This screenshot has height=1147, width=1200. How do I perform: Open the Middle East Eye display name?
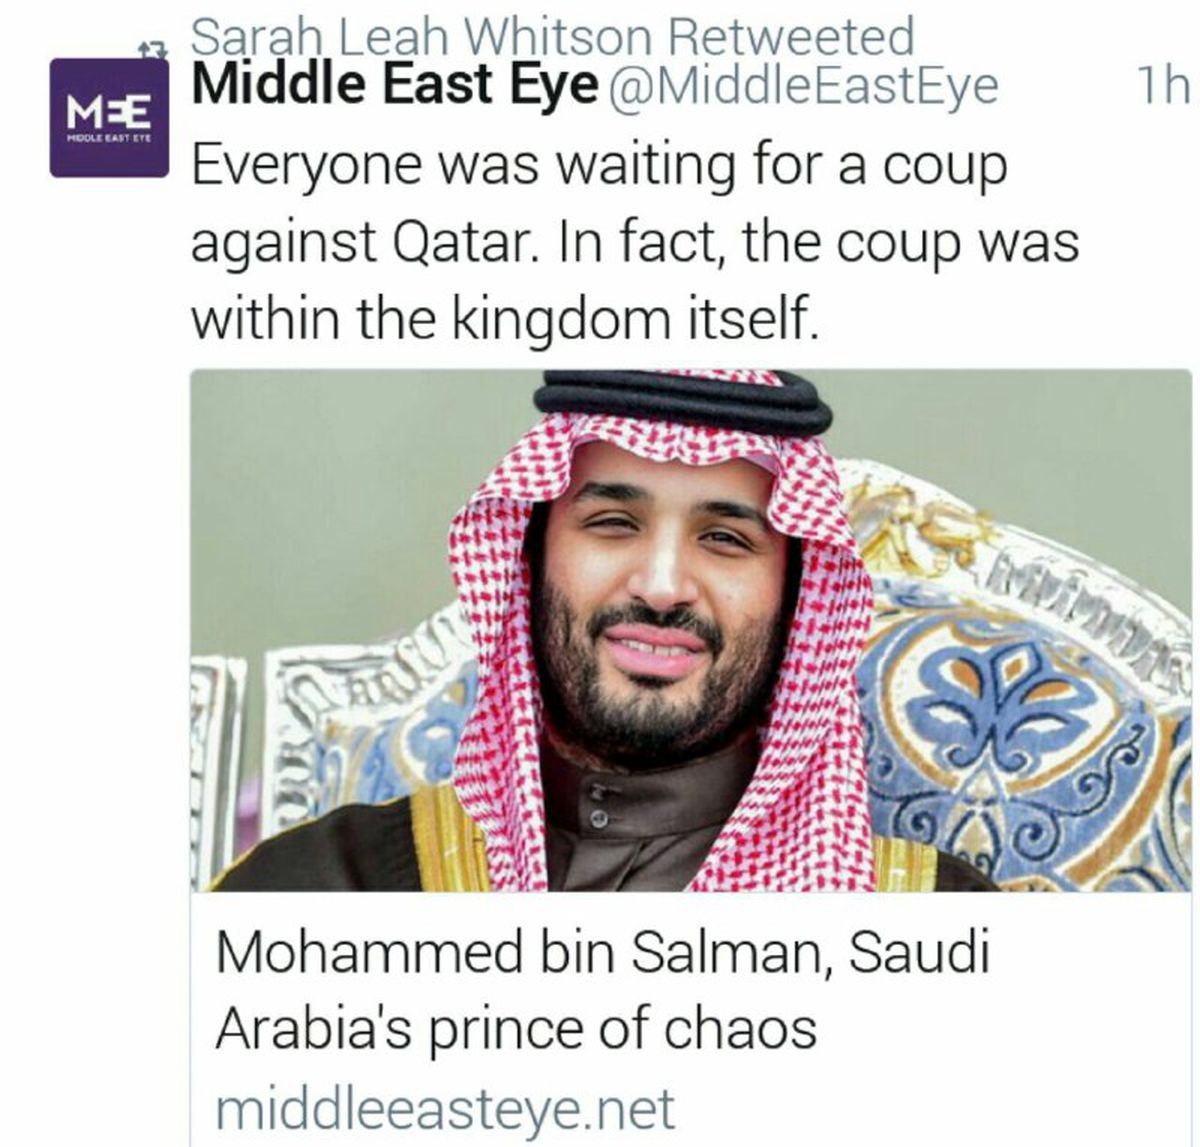tap(394, 86)
